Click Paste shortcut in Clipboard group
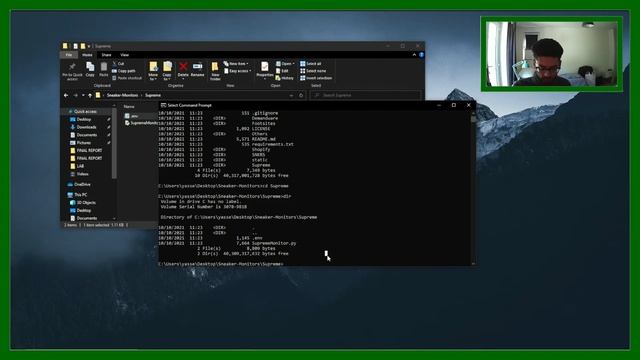The image size is (640, 360). click(x=127, y=78)
